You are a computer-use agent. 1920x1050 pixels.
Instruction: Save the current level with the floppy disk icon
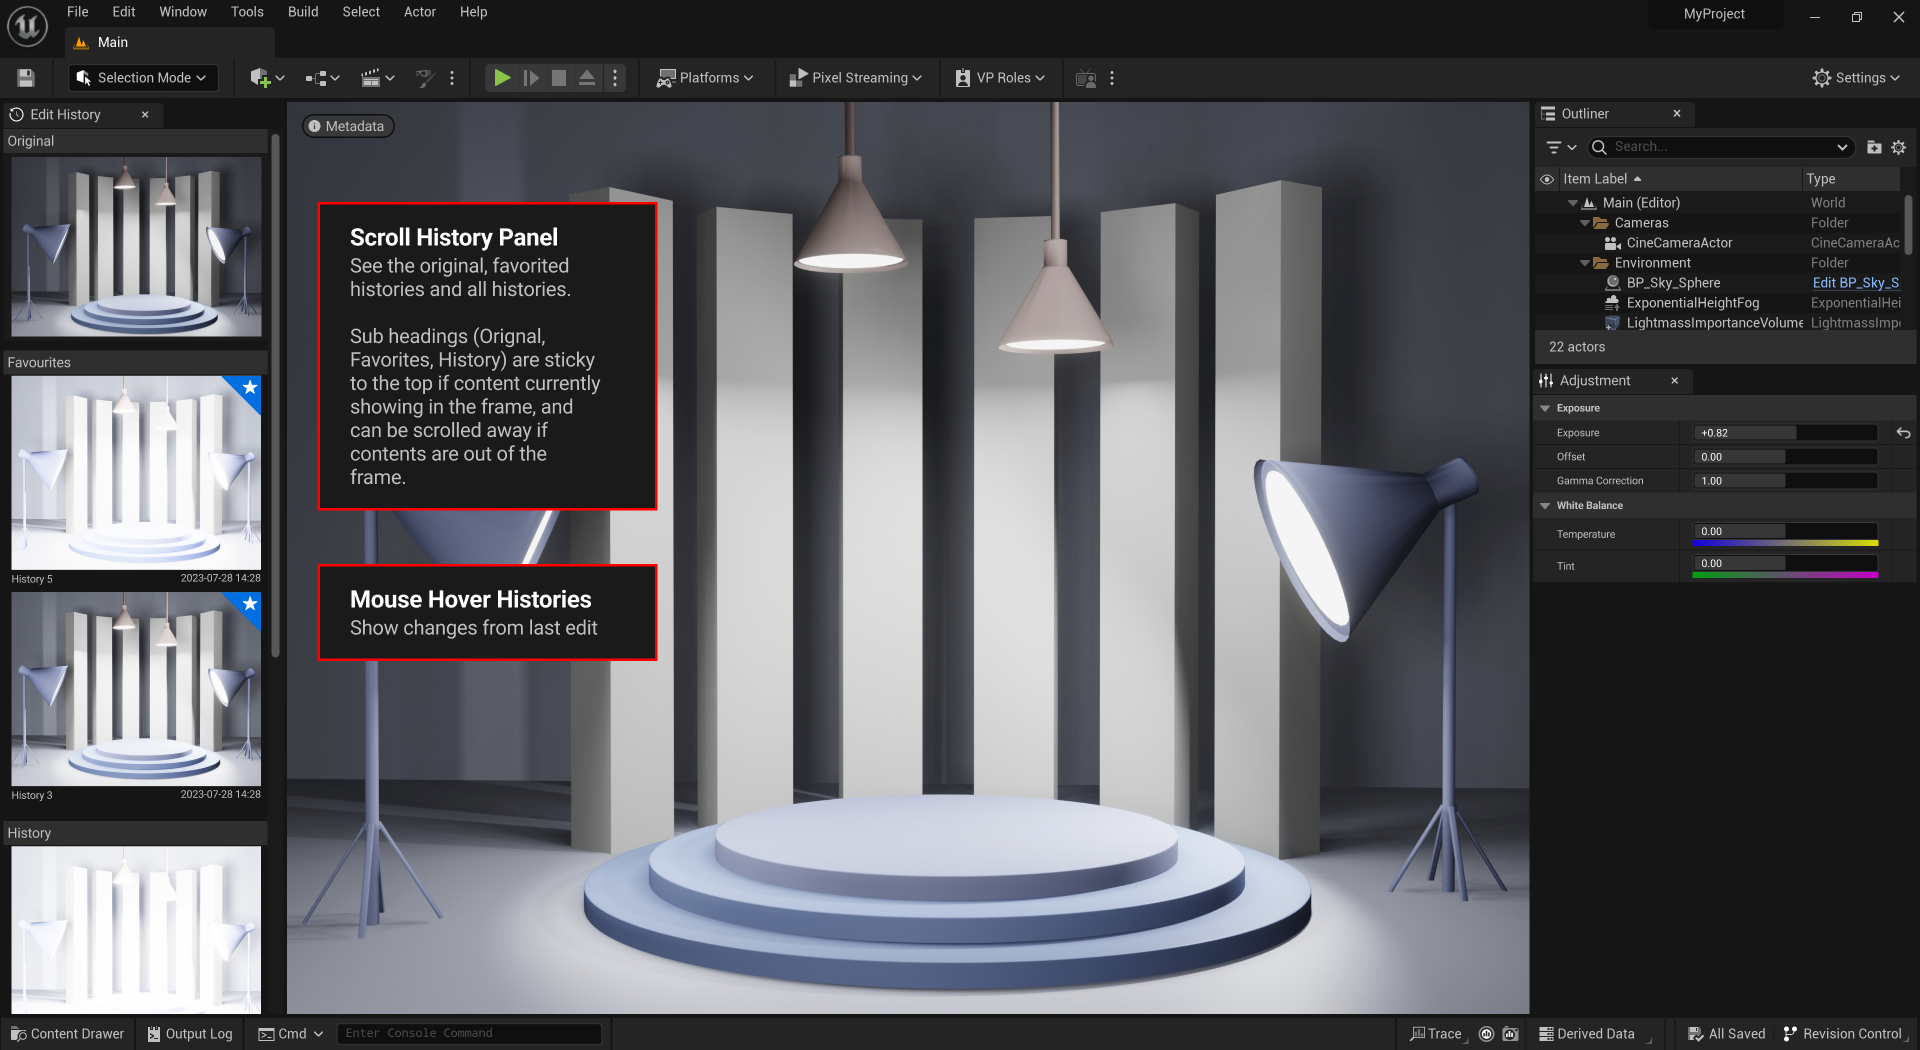click(26, 78)
